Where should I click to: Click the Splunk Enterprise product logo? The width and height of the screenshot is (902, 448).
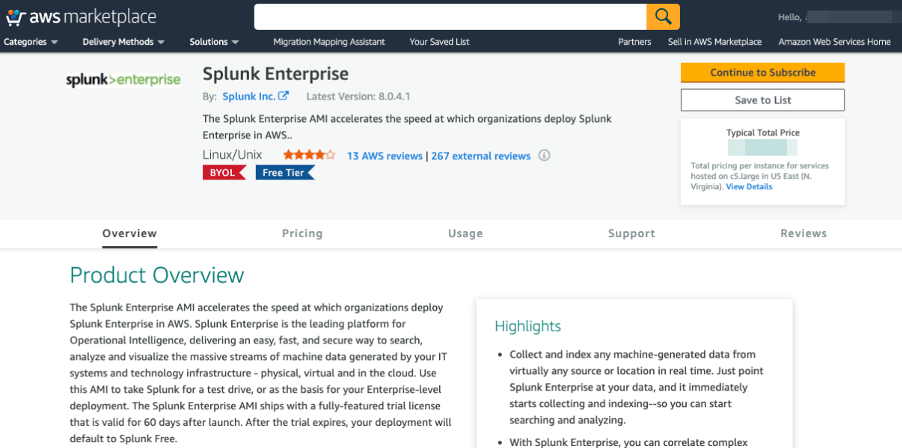[123, 80]
